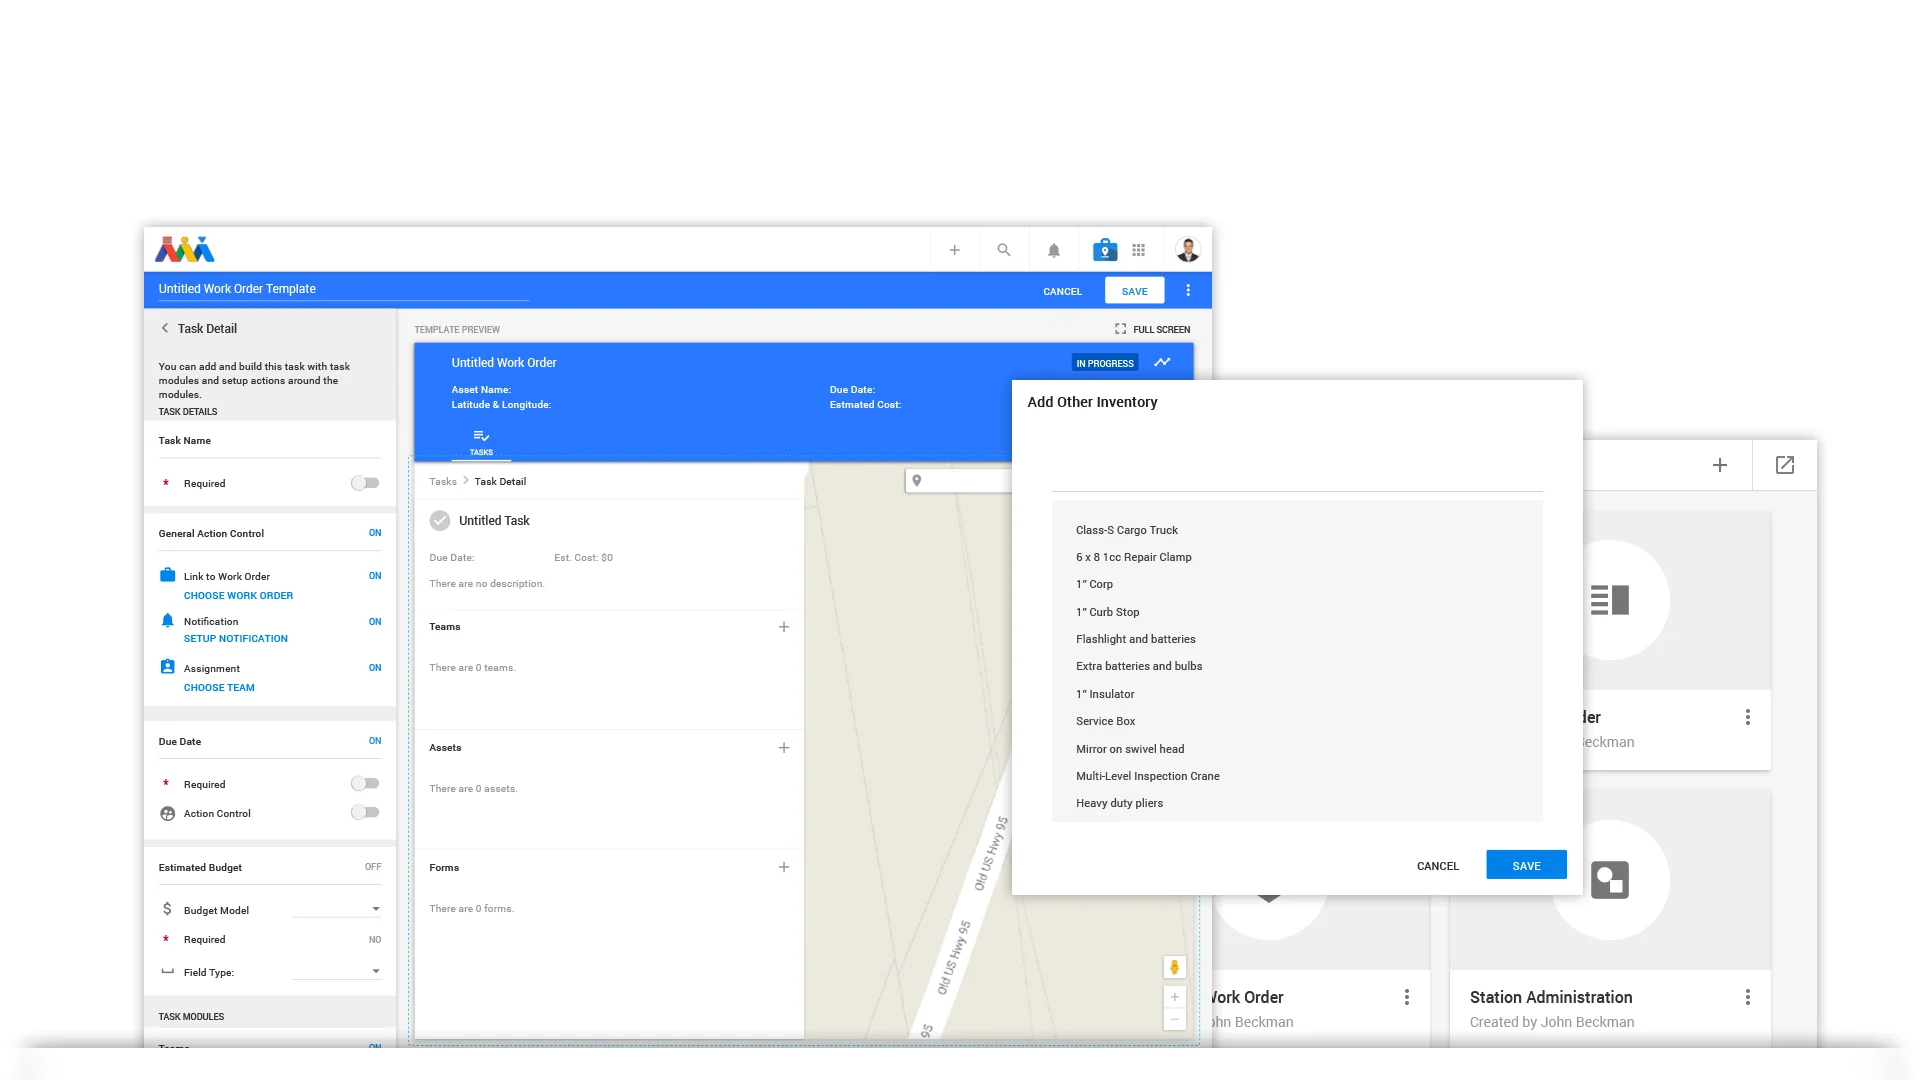Click CHOOSE TEAM link

point(219,688)
